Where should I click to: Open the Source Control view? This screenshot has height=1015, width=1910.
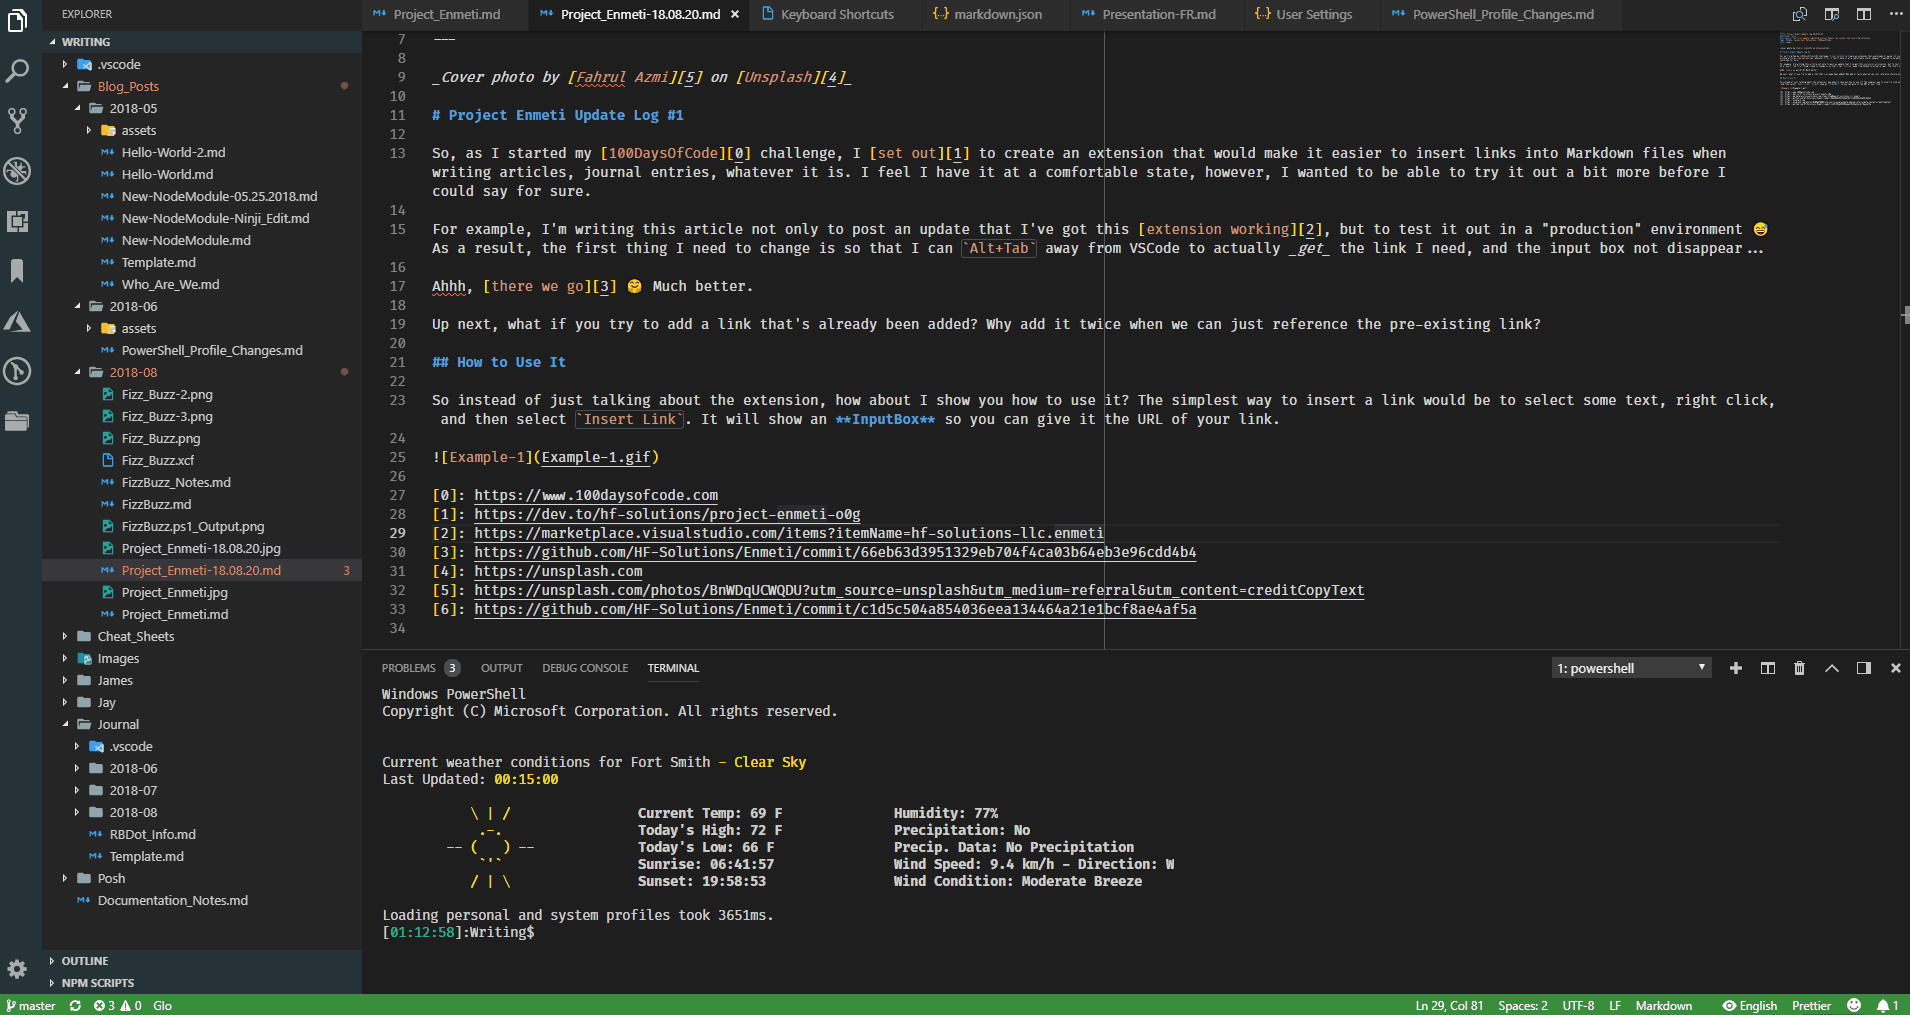[18, 121]
